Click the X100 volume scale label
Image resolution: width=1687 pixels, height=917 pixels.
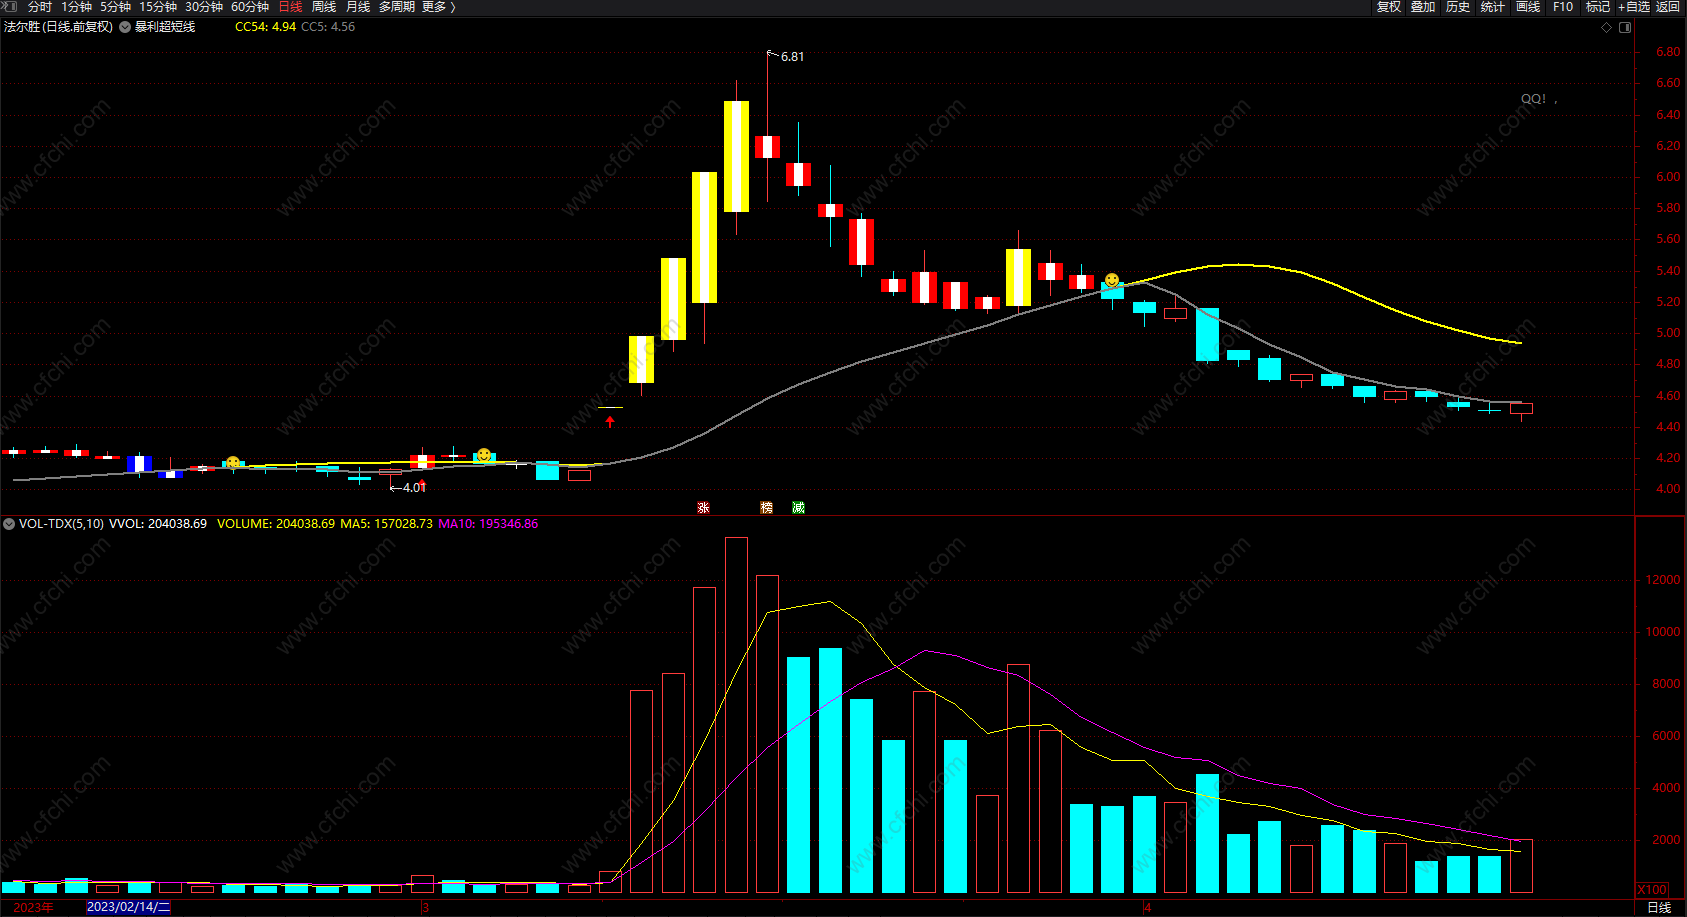point(1652,890)
